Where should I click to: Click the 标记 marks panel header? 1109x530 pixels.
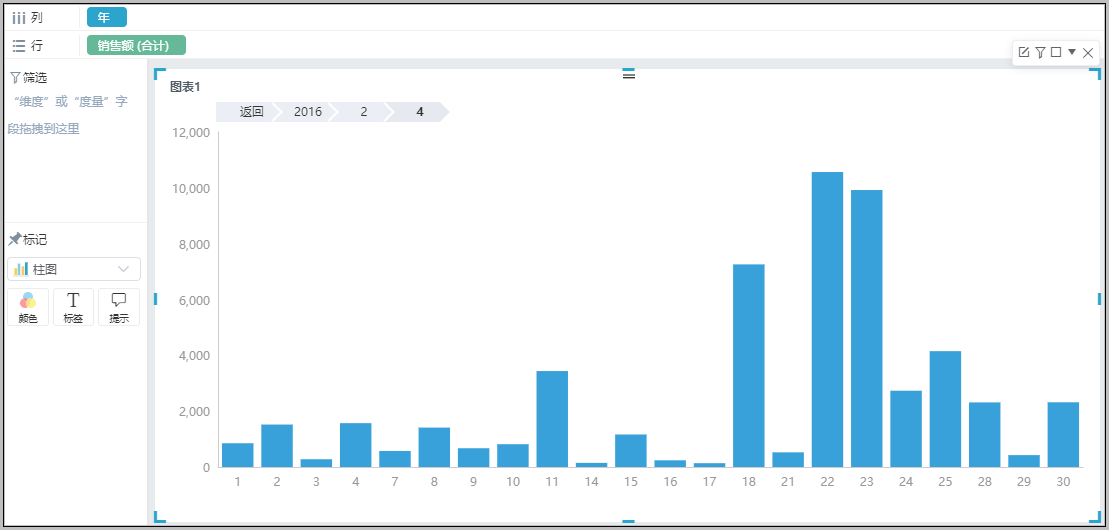pyautogui.click(x=28, y=240)
